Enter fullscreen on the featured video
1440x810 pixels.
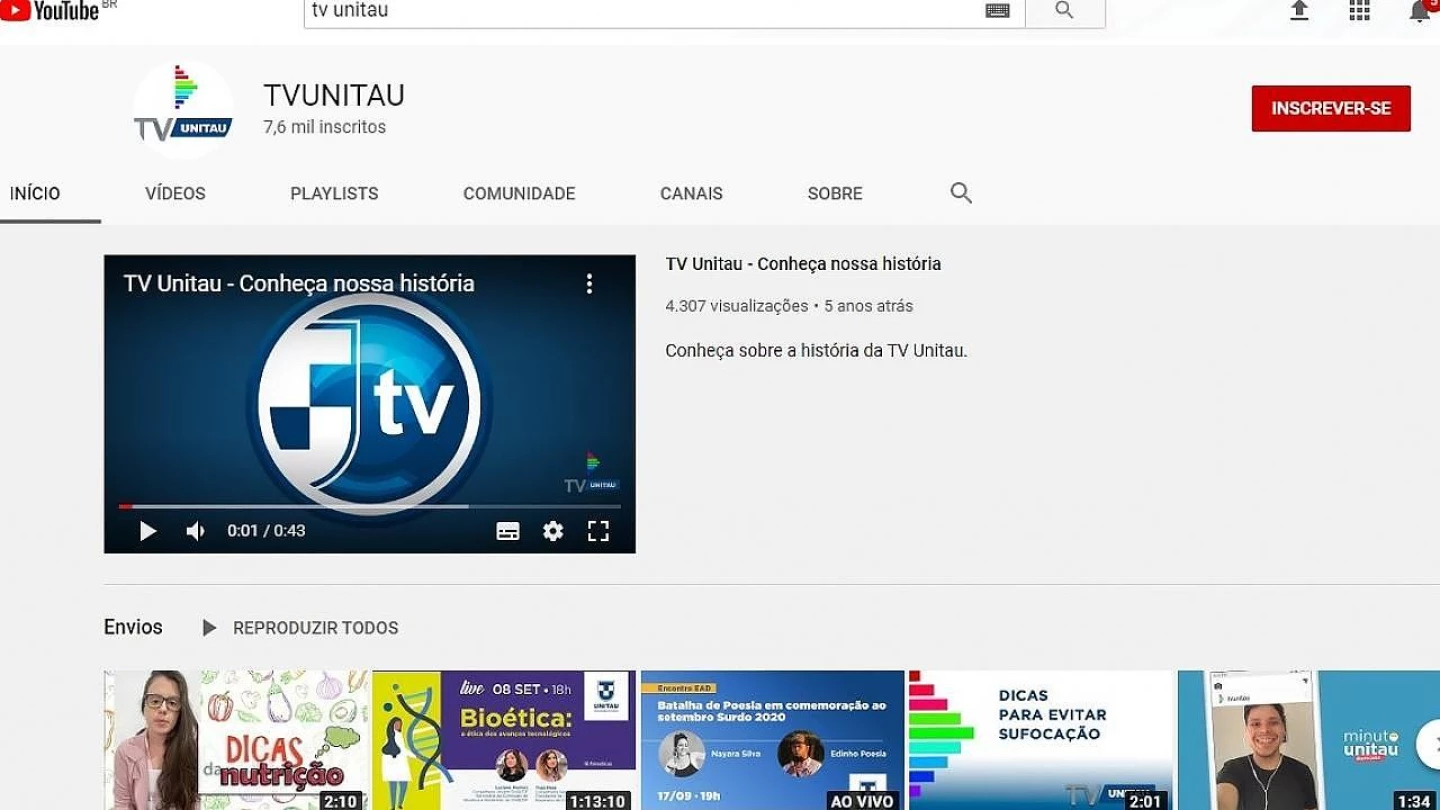coord(598,531)
